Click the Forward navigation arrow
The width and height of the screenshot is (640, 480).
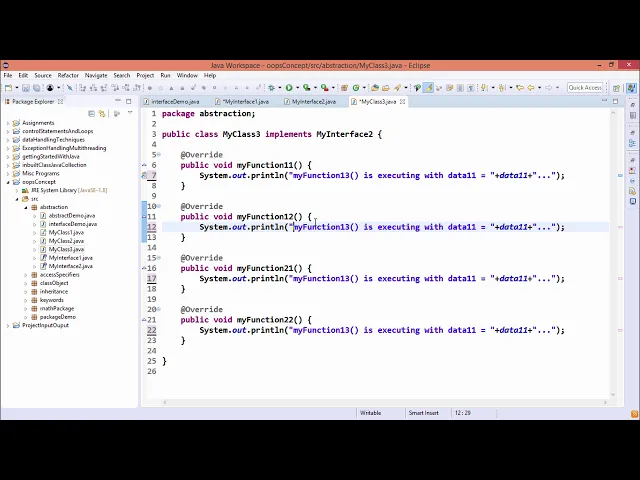pos(549,87)
